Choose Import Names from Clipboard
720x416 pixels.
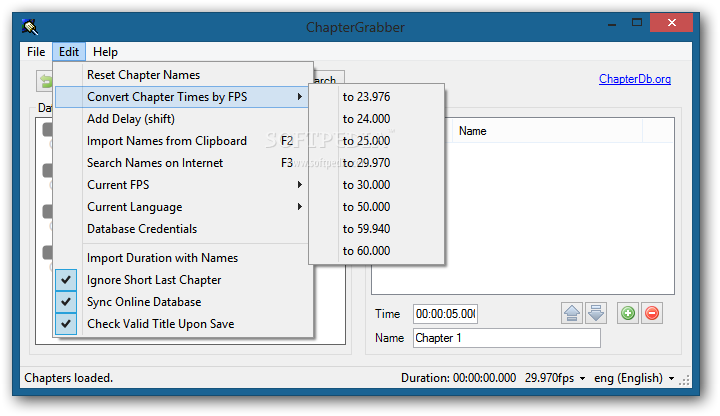181,141
